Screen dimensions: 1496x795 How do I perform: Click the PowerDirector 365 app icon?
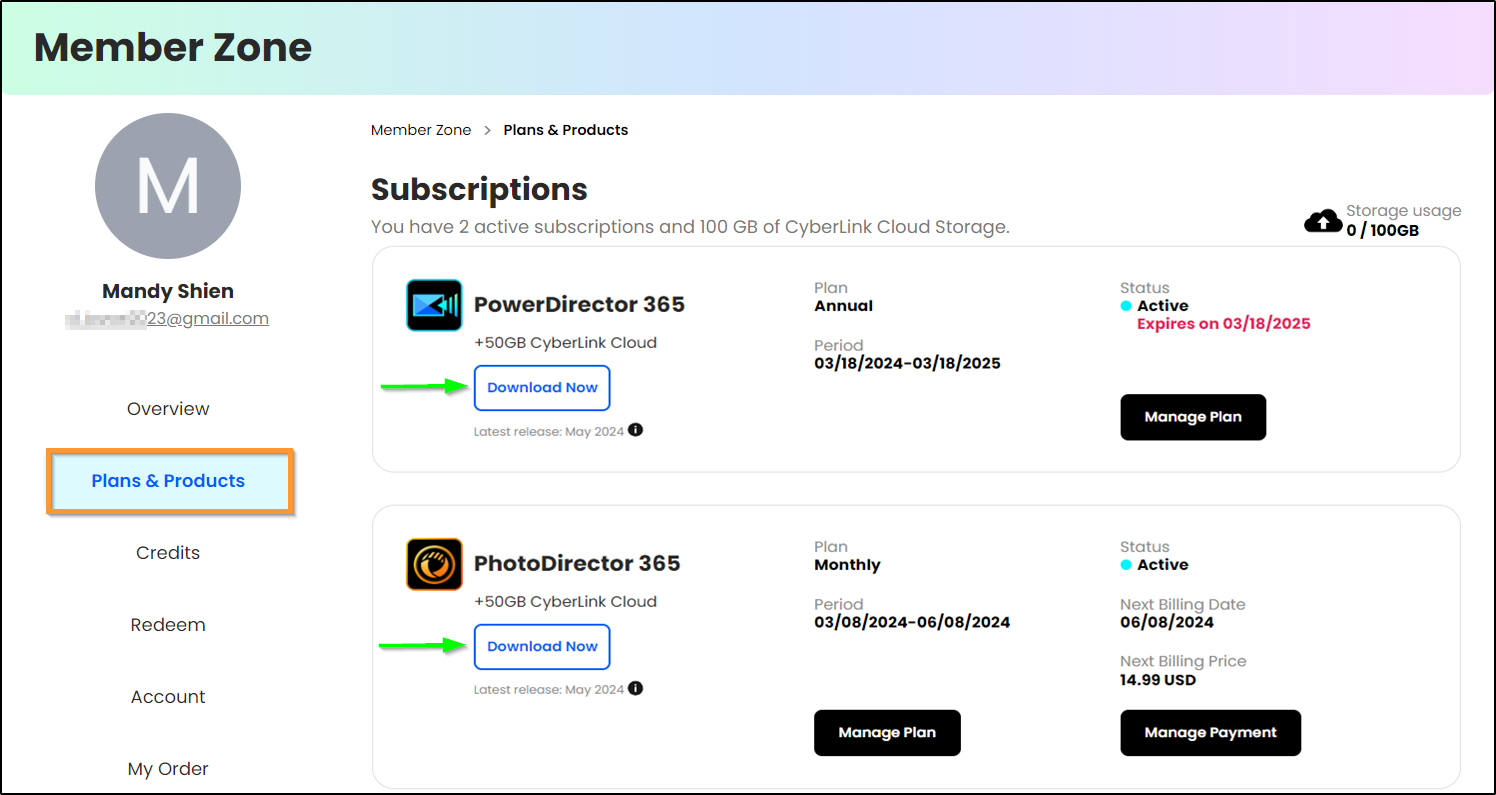tap(434, 305)
